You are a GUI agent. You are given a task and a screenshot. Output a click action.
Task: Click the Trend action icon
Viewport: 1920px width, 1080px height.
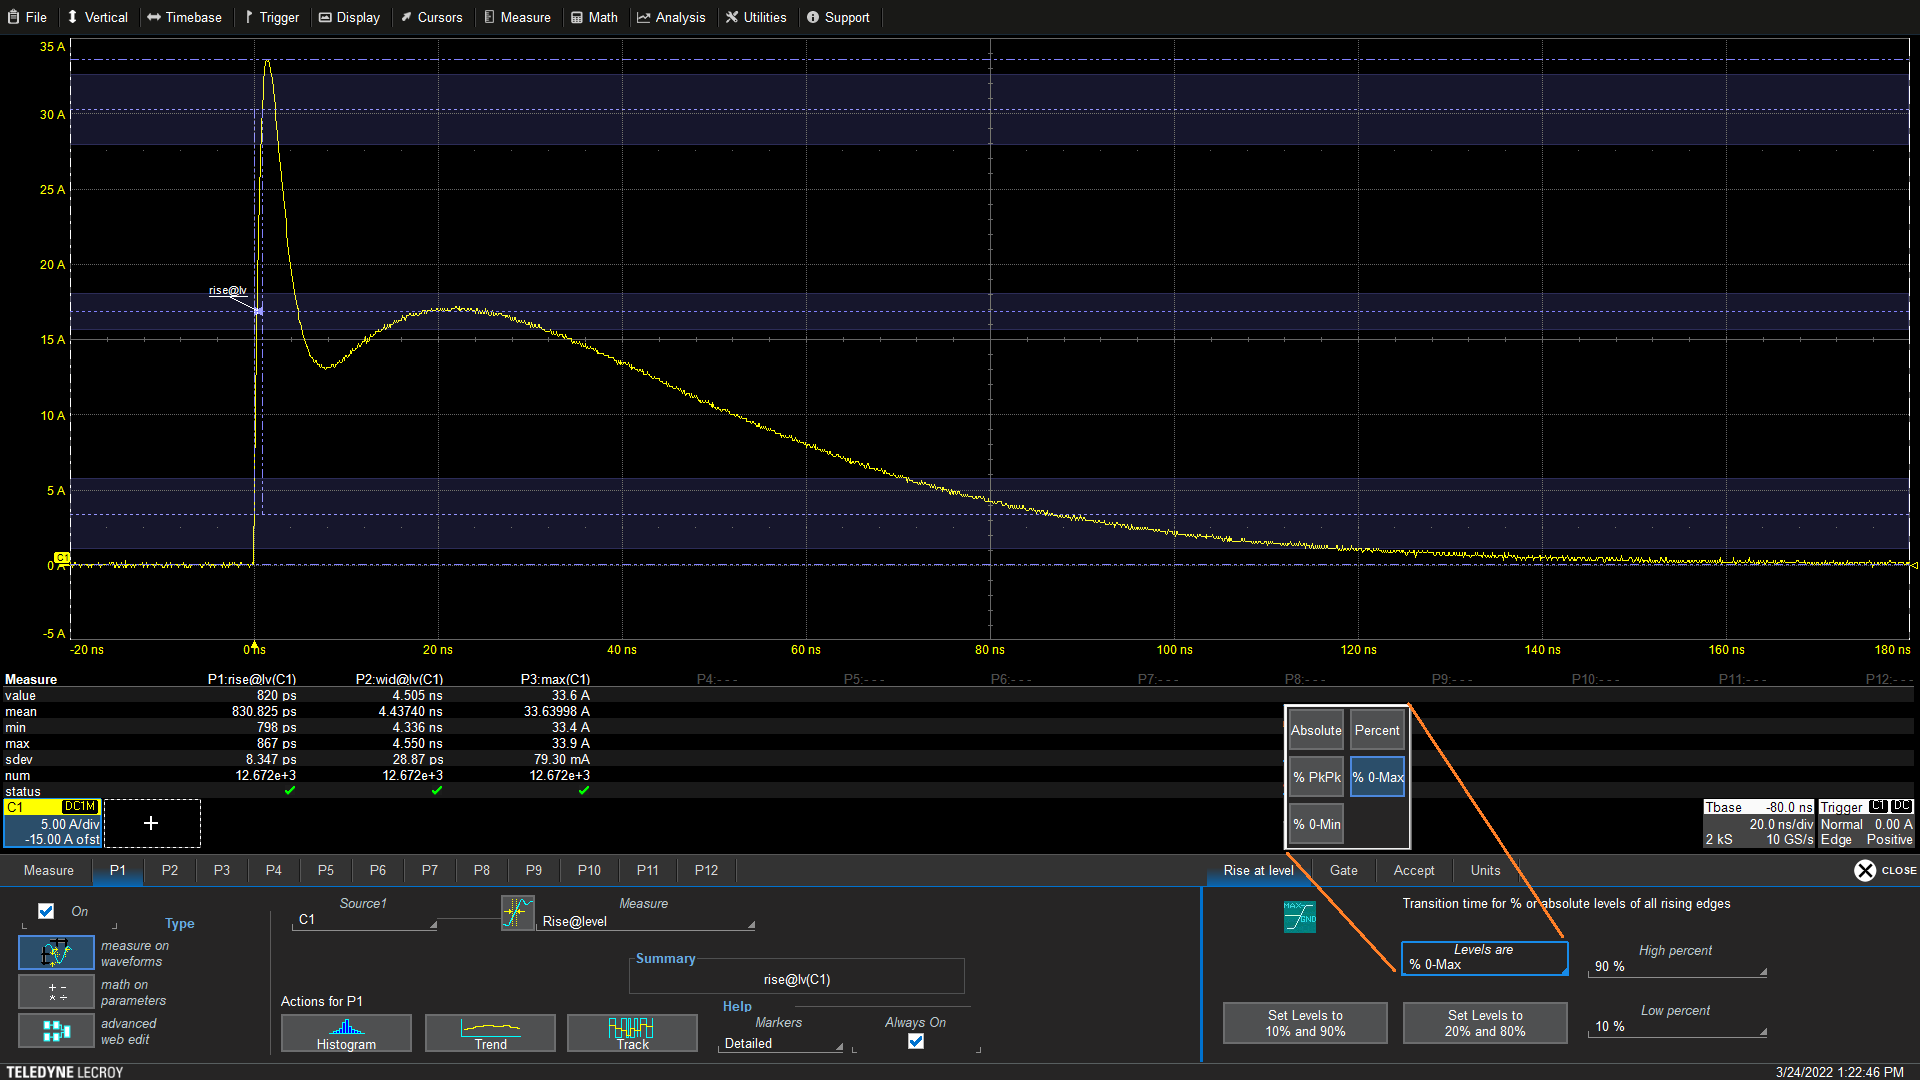(x=490, y=1032)
